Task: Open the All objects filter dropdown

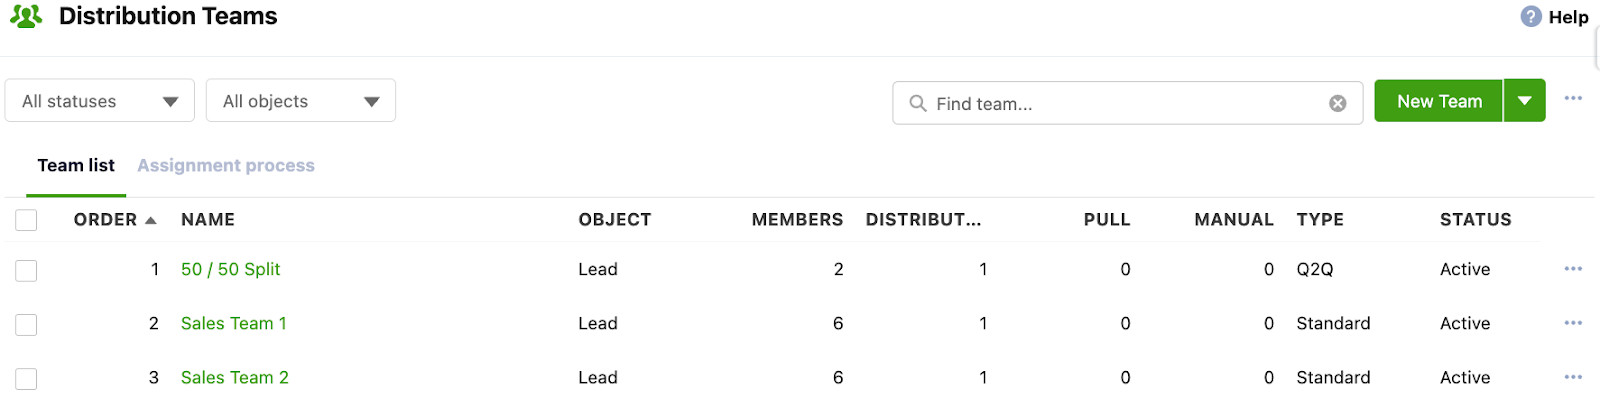Action: click(x=301, y=101)
